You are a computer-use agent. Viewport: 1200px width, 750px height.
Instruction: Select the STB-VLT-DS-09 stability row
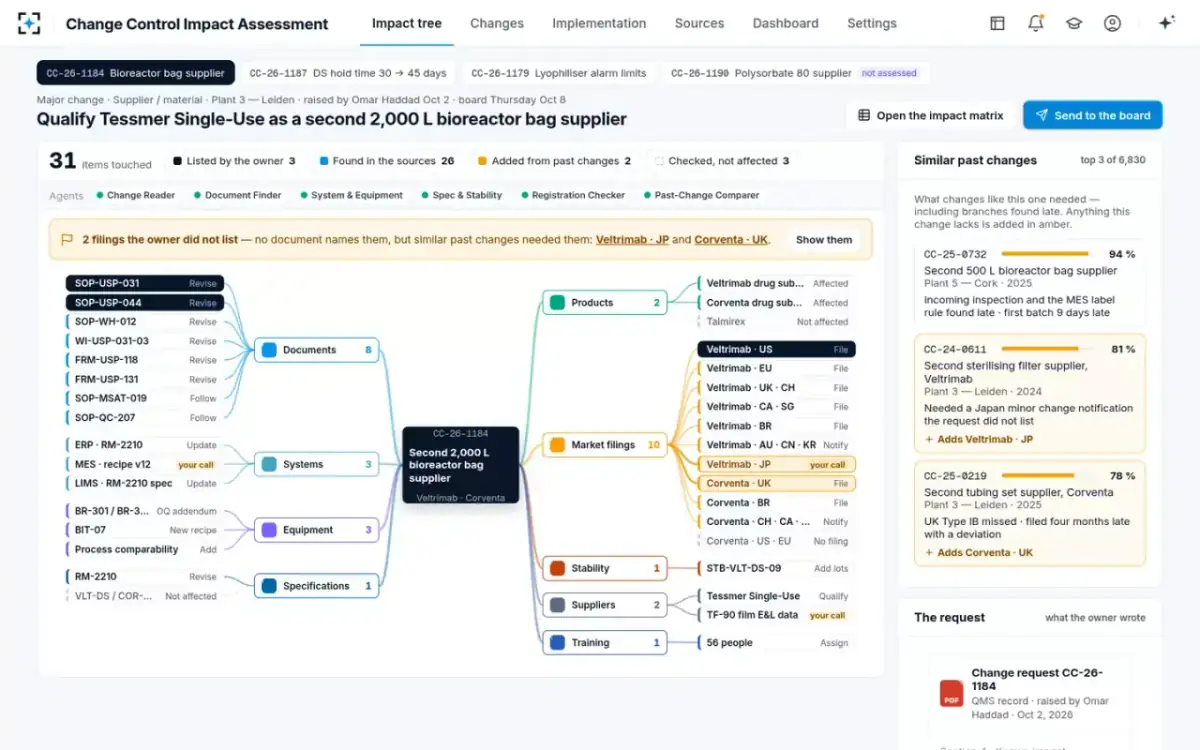coord(776,568)
